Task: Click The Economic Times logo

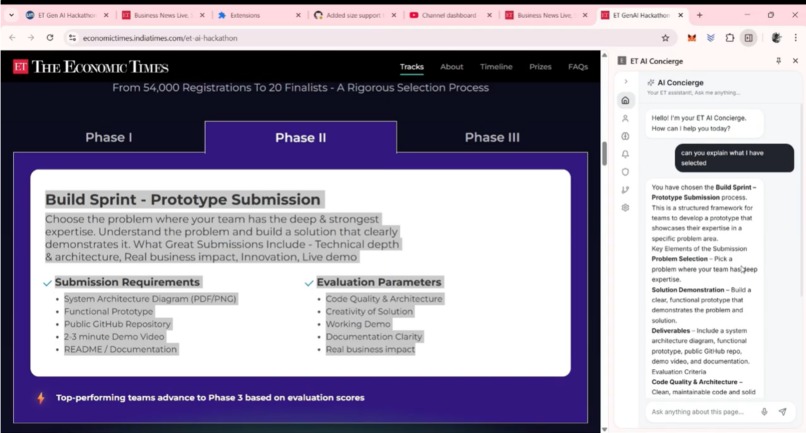Action: click(90, 67)
